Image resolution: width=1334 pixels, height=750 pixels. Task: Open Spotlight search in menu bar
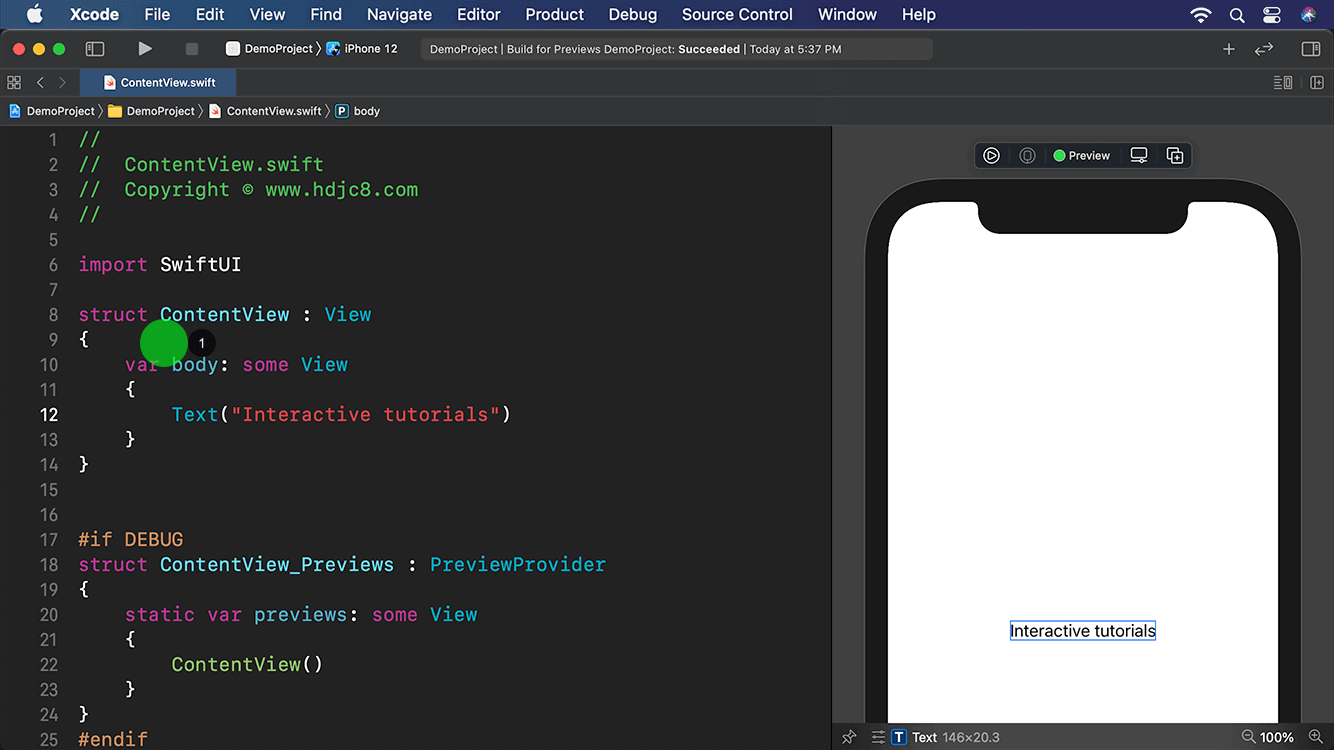pyautogui.click(x=1237, y=15)
